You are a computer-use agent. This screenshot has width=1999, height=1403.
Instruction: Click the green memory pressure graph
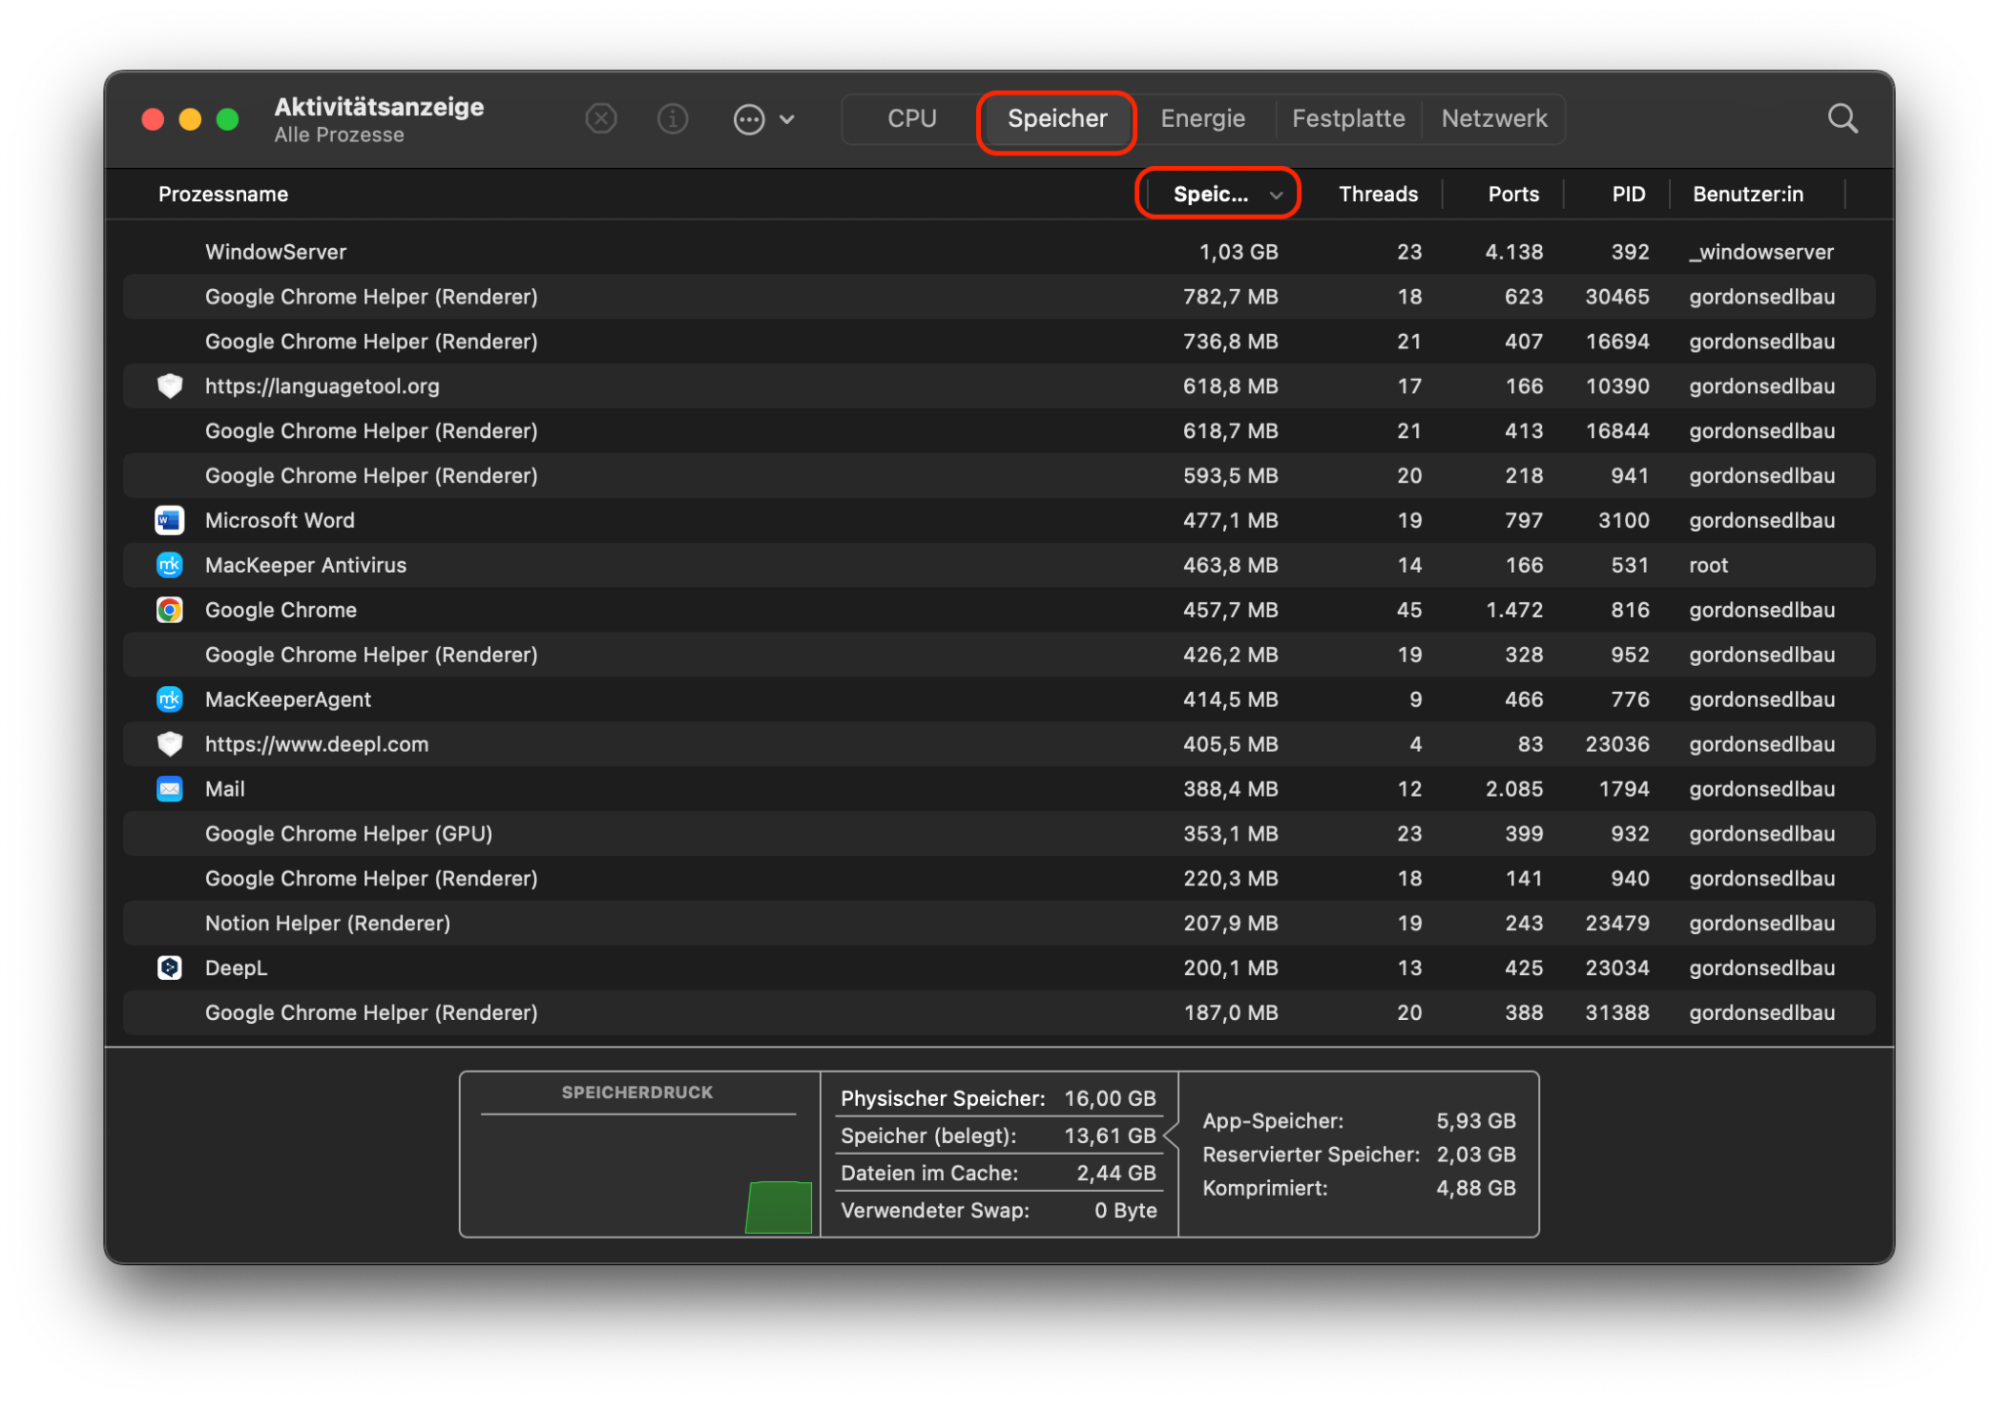pos(779,1207)
